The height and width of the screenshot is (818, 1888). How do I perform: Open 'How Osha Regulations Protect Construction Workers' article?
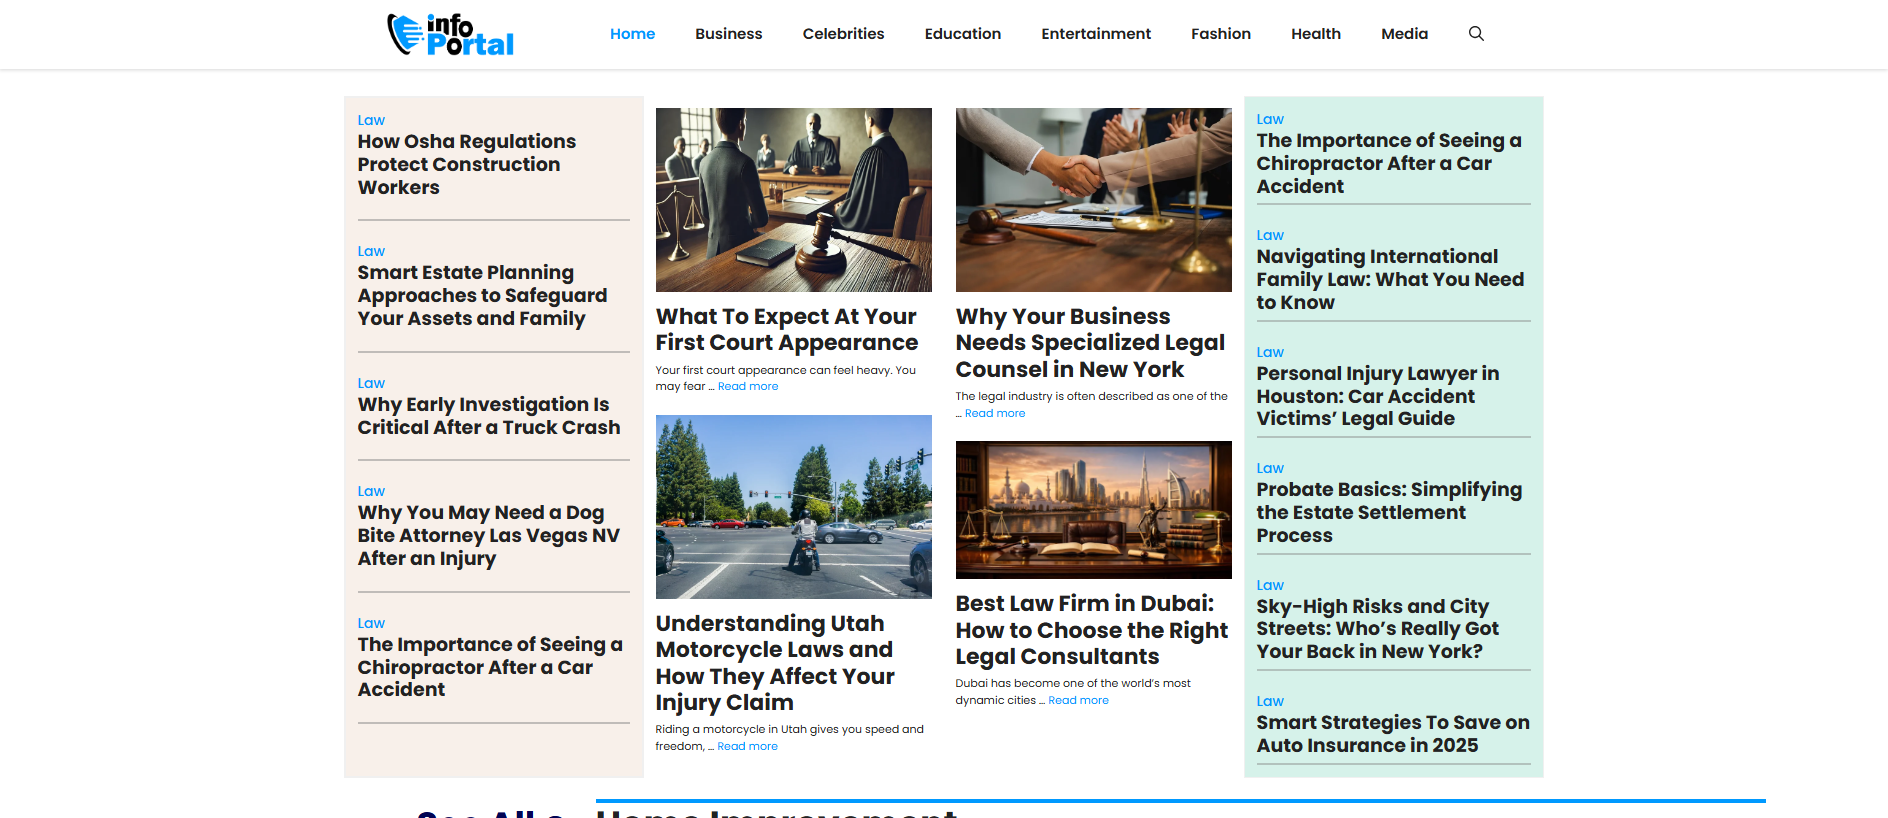click(x=467, y=165)
